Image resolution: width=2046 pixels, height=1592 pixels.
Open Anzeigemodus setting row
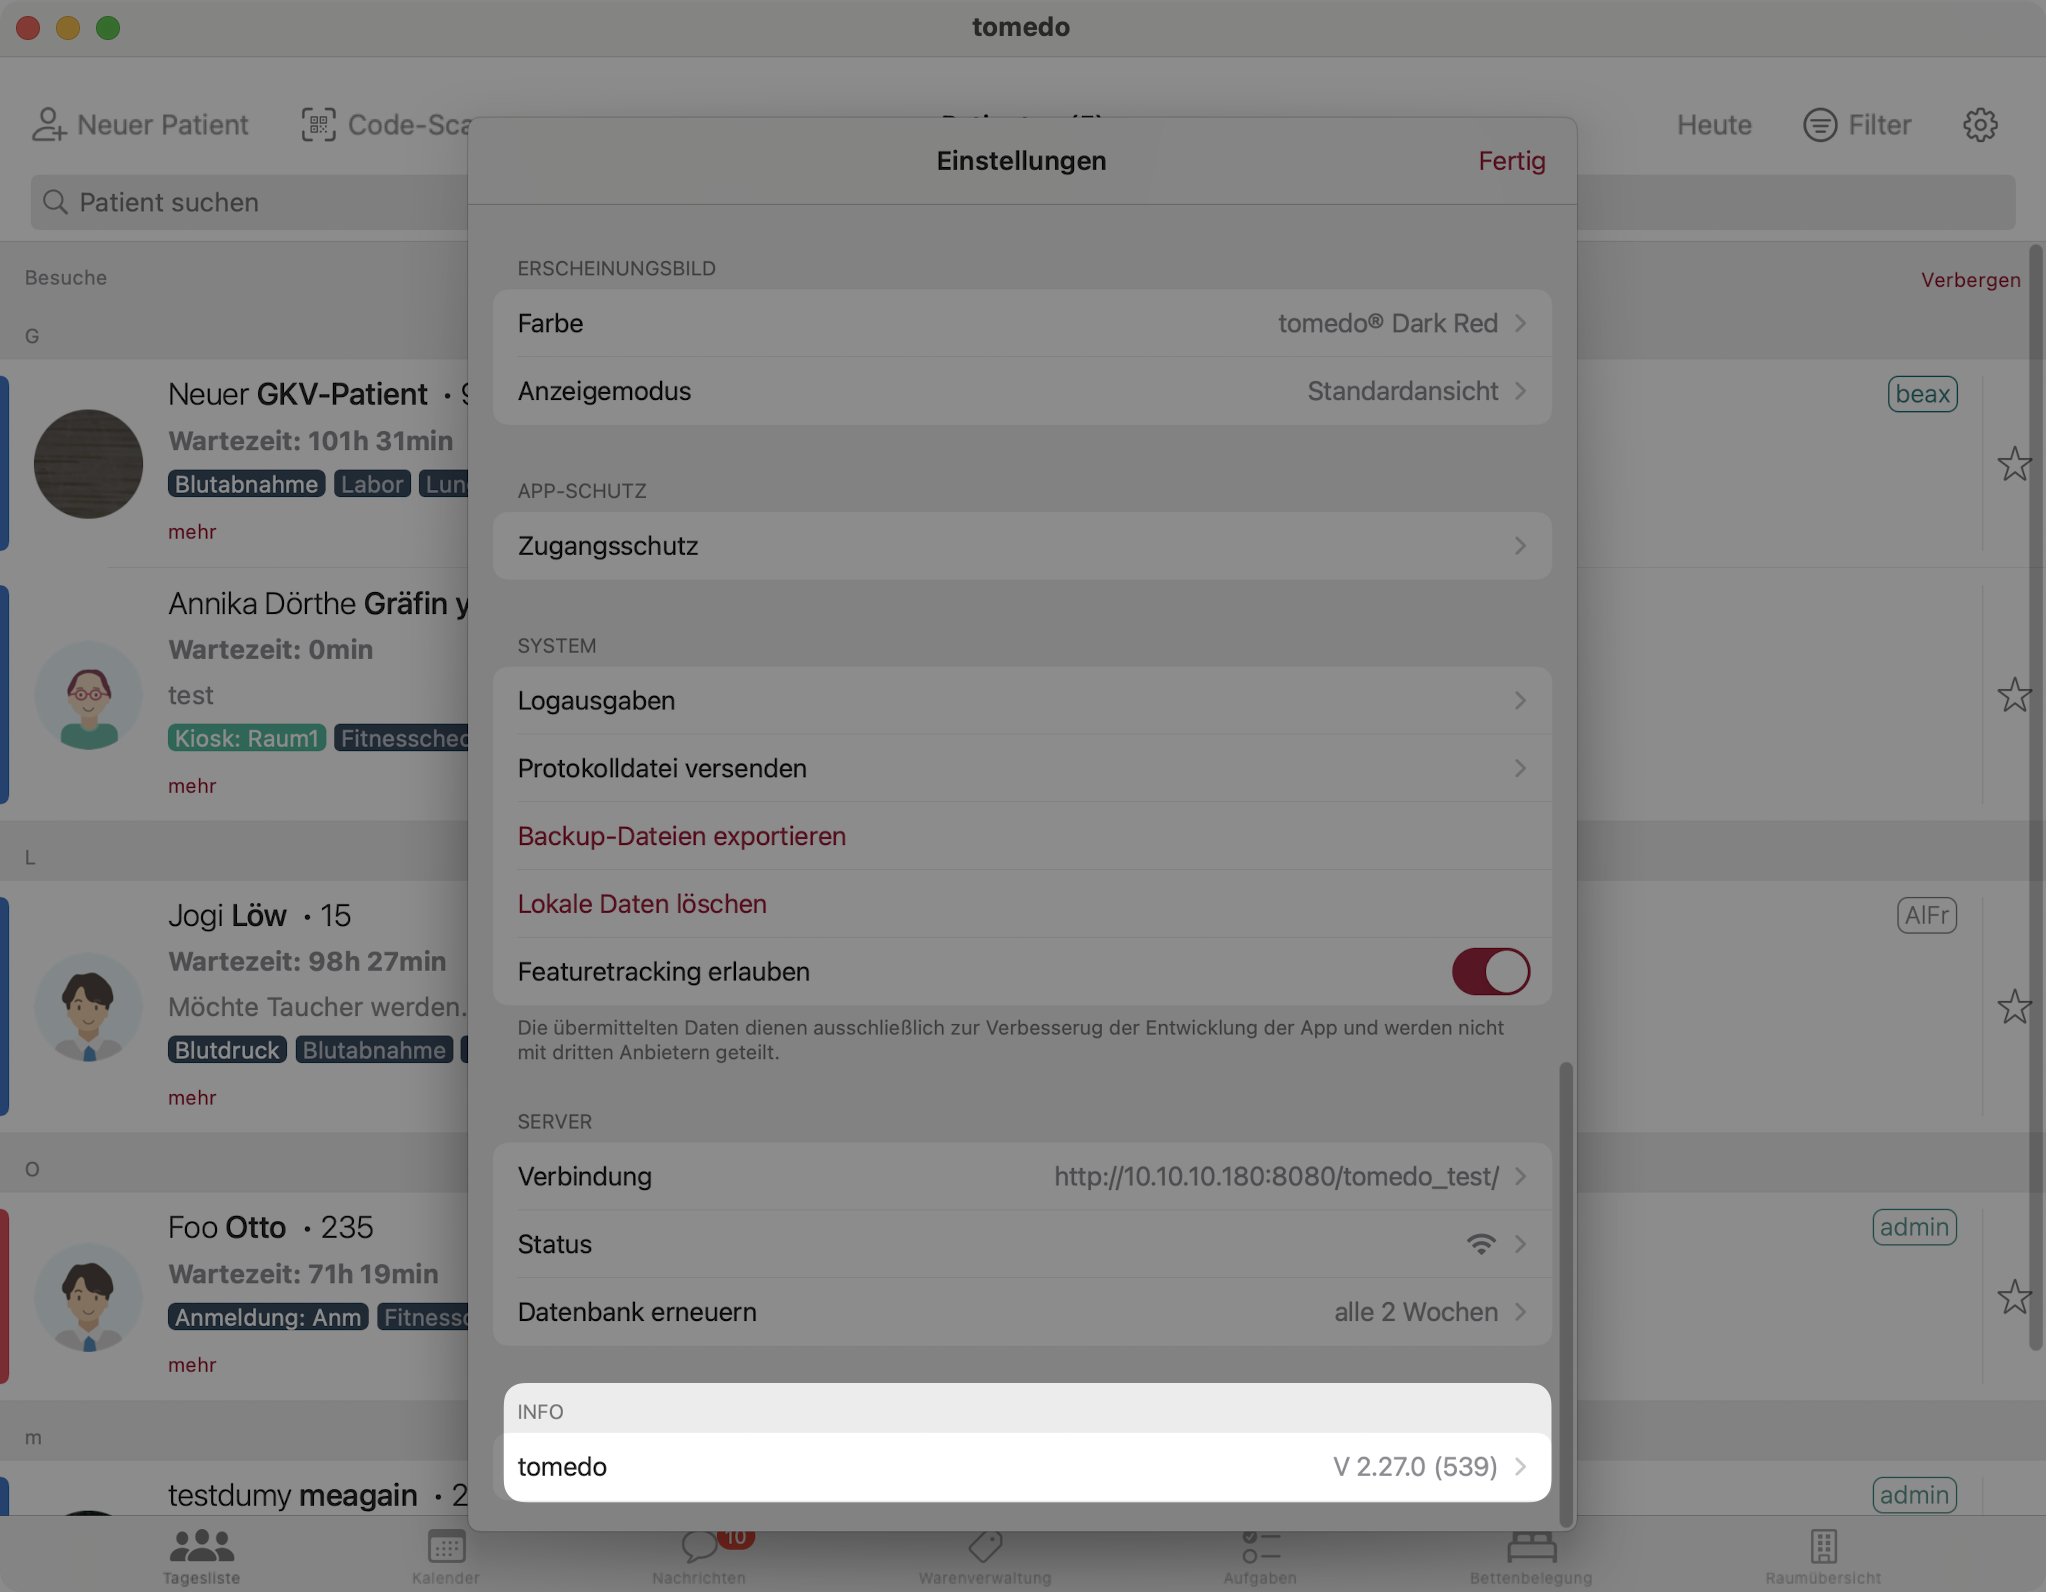click(1022, 391)
